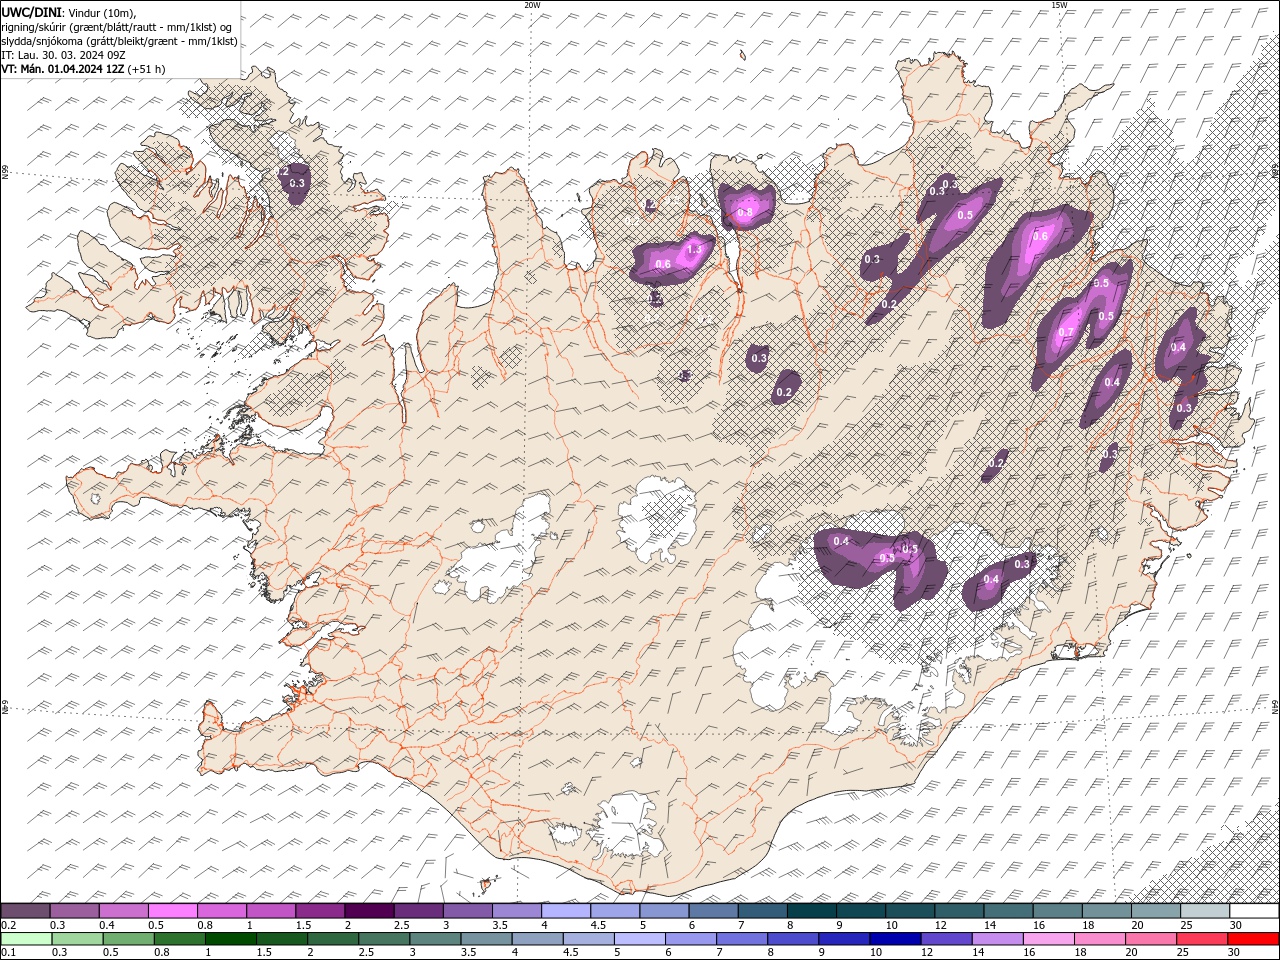The width and height of the screenshot is (1280, 960).
Task: Click the 'UWC/DINI: Vindur (10m)' title text
Action: [x=68, y=12]
